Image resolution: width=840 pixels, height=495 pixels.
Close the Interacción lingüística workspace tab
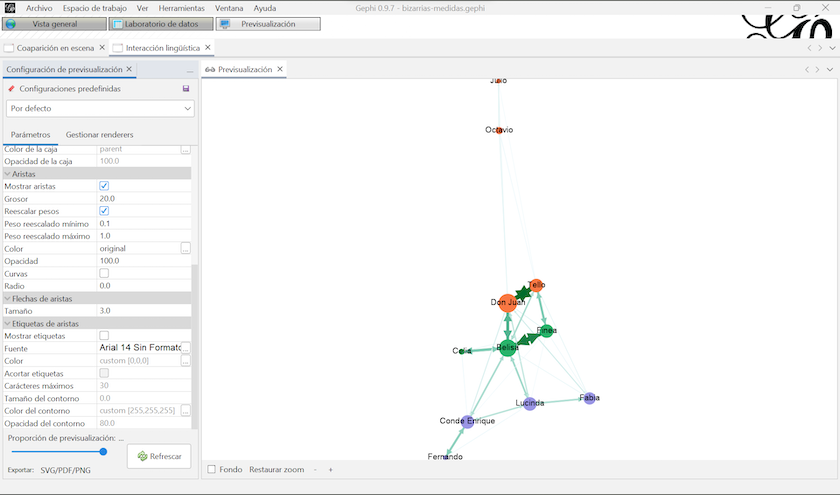208,47
